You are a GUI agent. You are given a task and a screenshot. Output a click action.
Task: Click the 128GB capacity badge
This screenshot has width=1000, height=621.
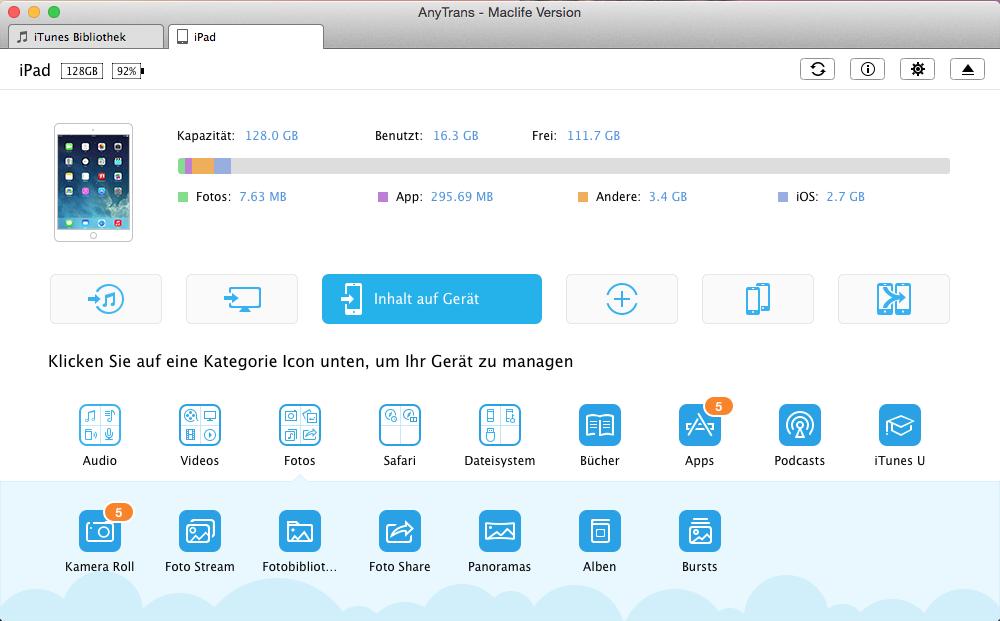pyautogui.click(x=82, y=71)
